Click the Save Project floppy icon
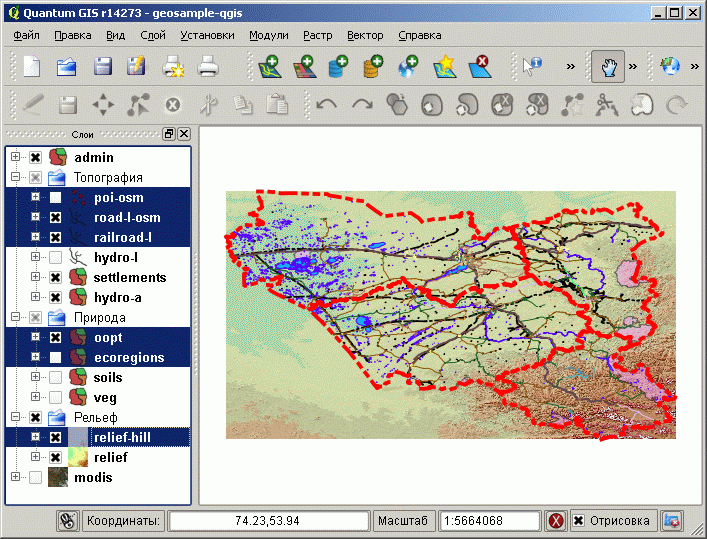Screen dimensions: 707x539 coord(102,67)
